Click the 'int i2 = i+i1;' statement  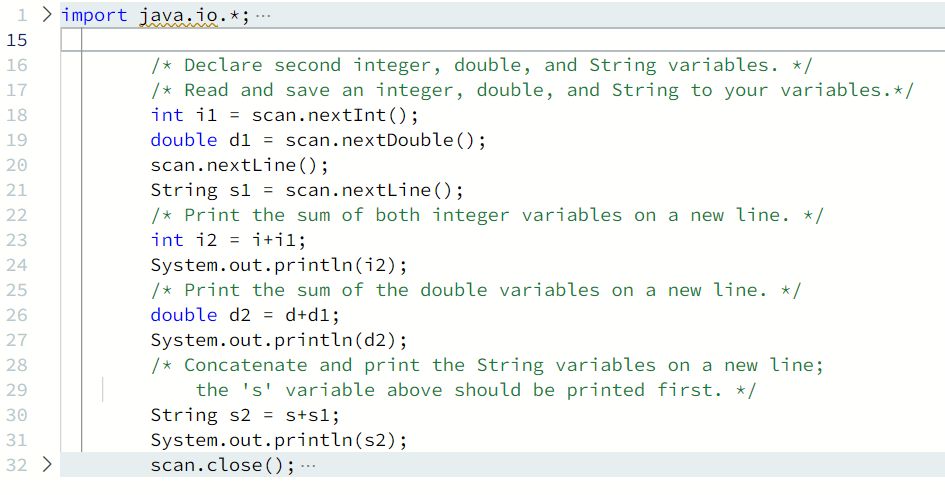(x=228, y=240)
